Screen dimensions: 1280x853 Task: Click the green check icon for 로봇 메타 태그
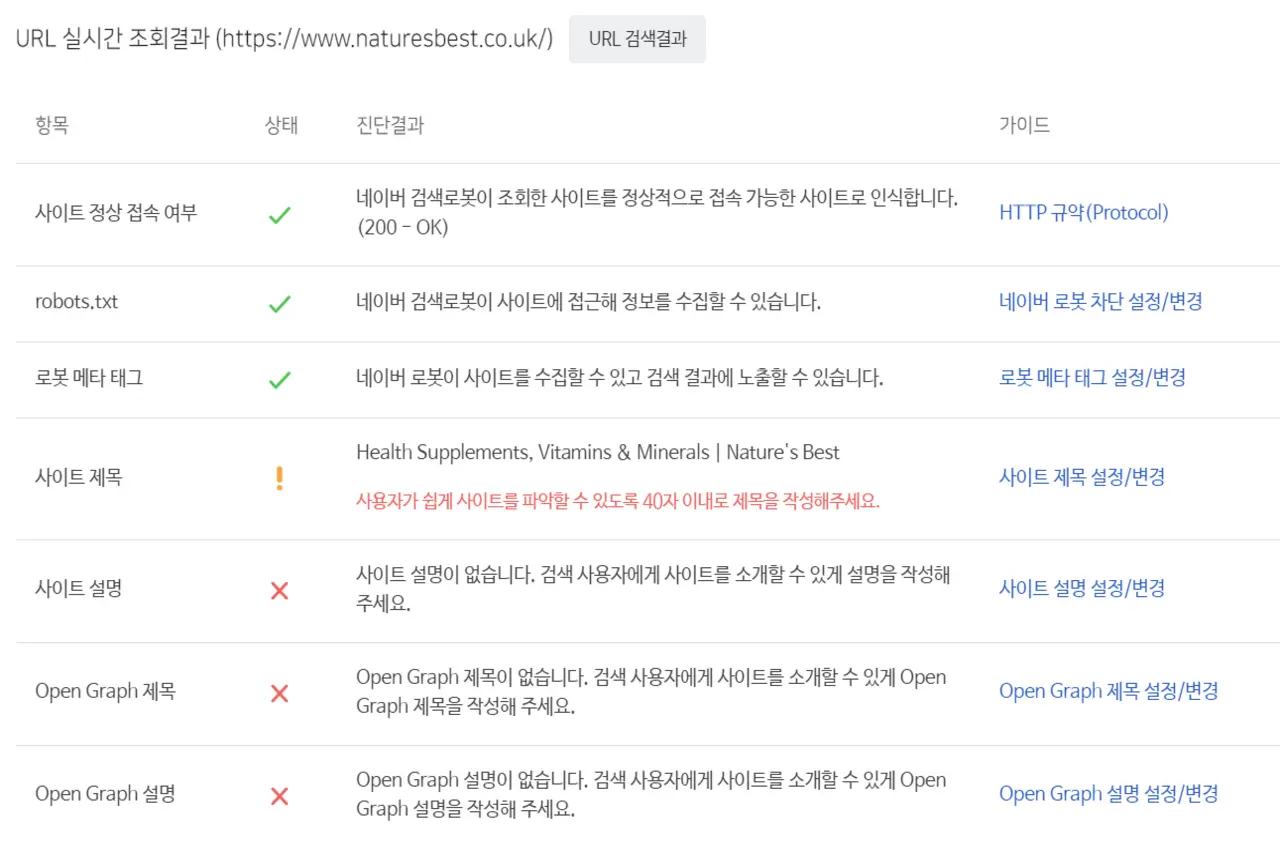point(280,377)
